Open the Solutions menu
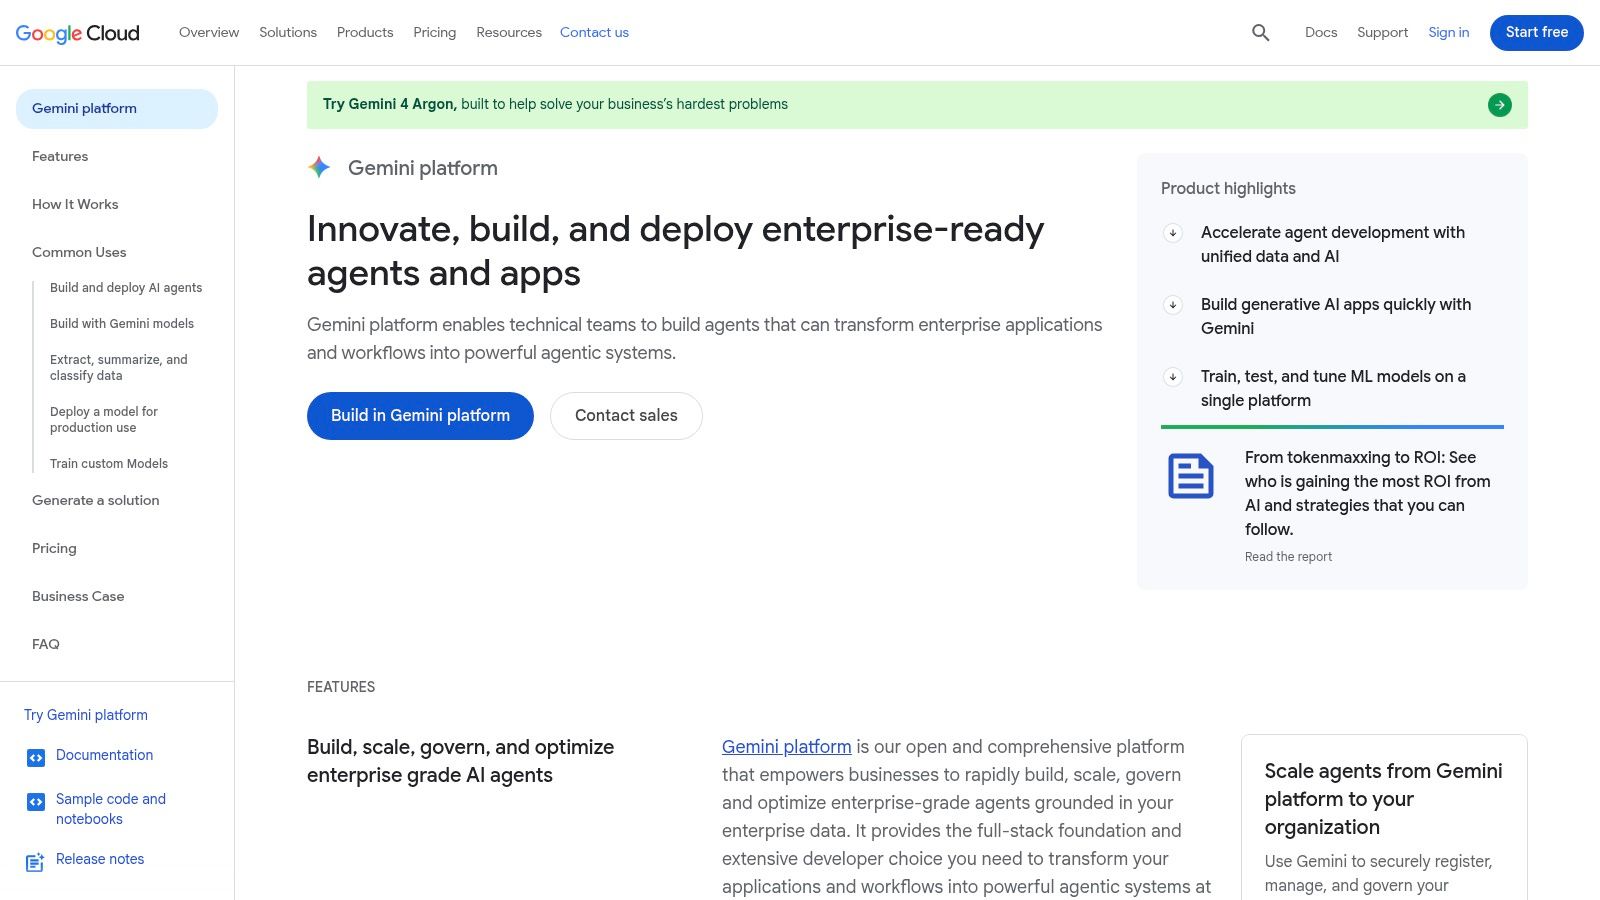The image size is (1600, 900). coord(288,33)
